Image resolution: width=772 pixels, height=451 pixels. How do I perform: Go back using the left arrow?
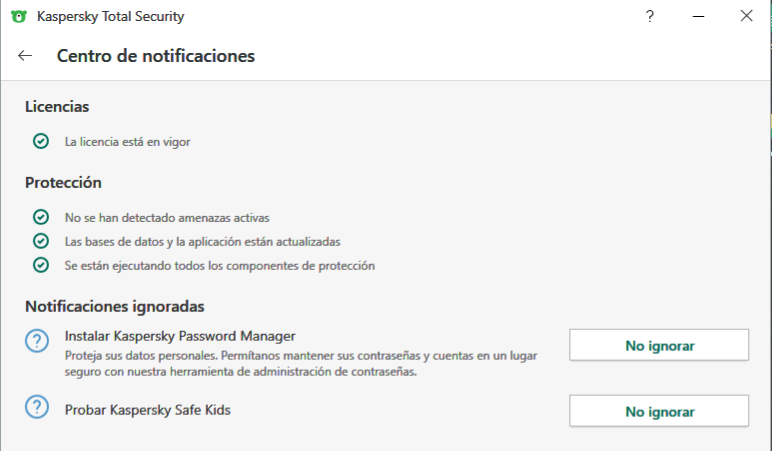coord(25,56)
